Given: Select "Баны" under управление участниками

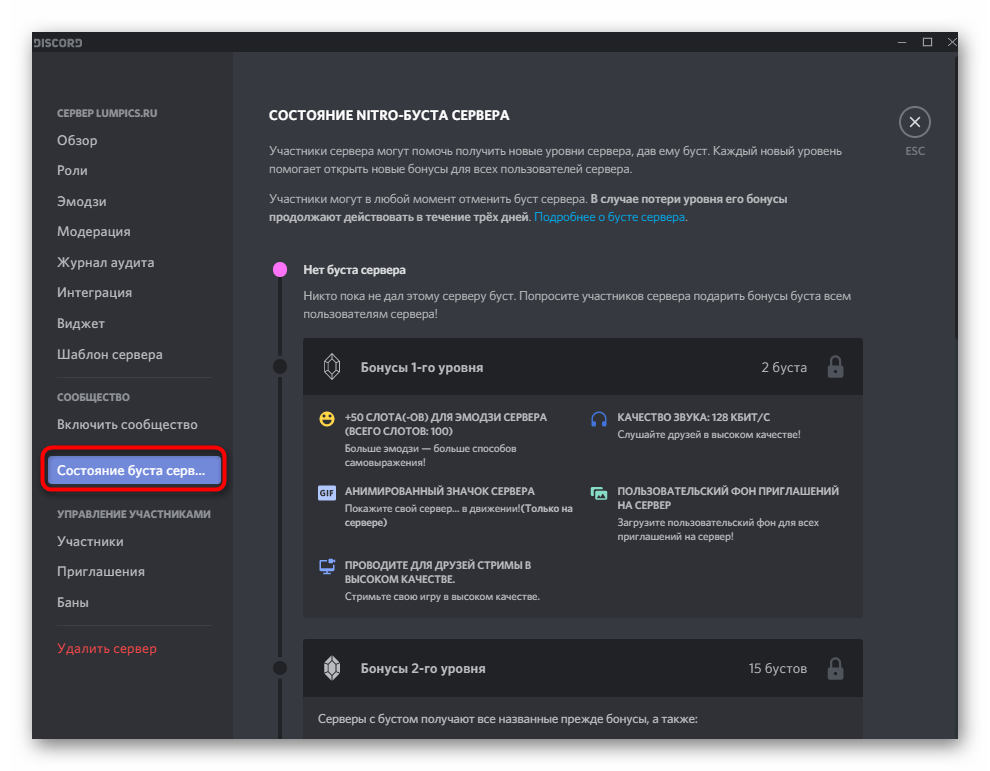Looking at the screenshot, I should pyautogui.click(x=69, y=601).
